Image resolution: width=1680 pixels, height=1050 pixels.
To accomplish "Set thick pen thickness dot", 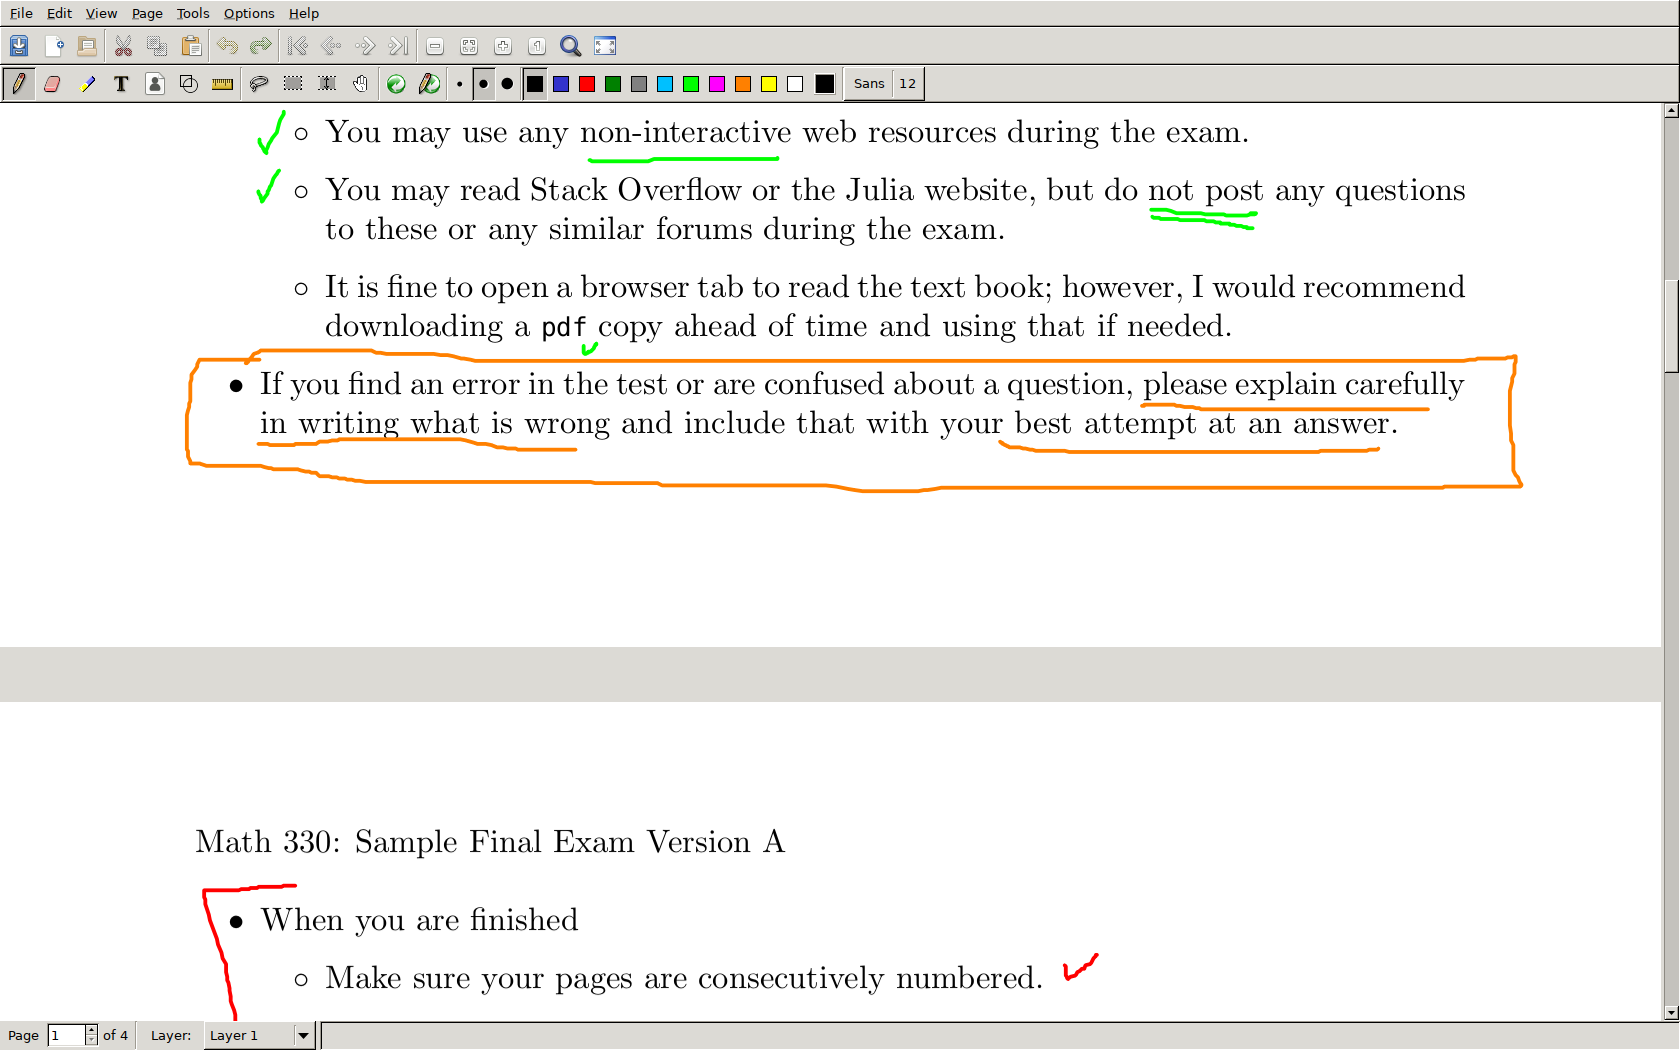I will coord(507,84).
